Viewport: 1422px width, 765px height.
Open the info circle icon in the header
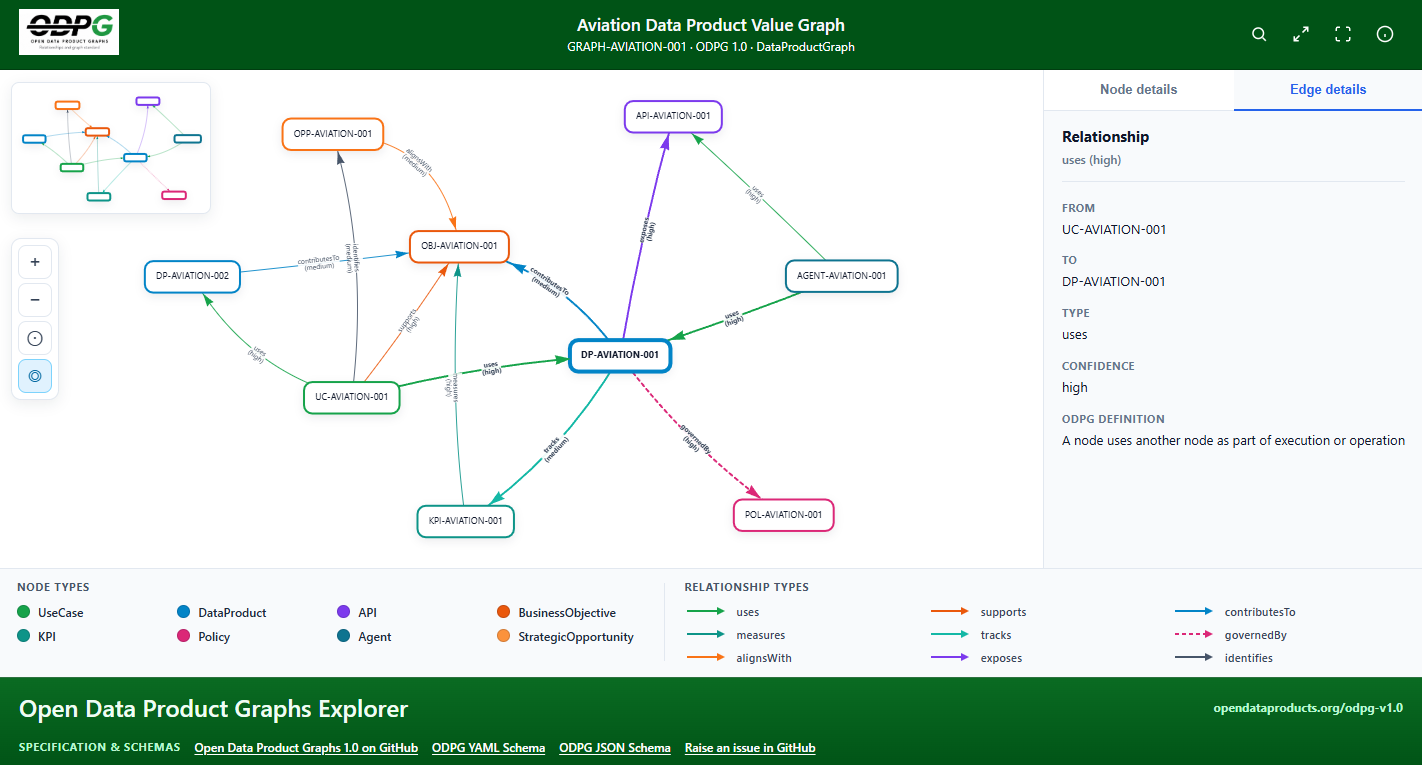[x=1385, y=35]
